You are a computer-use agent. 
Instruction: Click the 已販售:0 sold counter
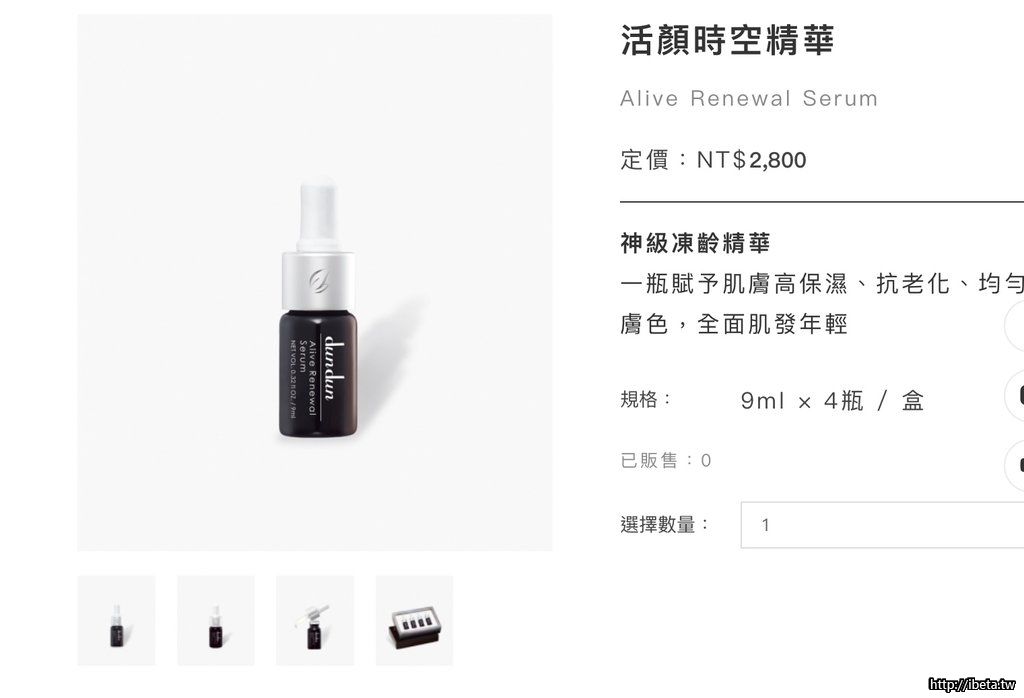(665, 460)
